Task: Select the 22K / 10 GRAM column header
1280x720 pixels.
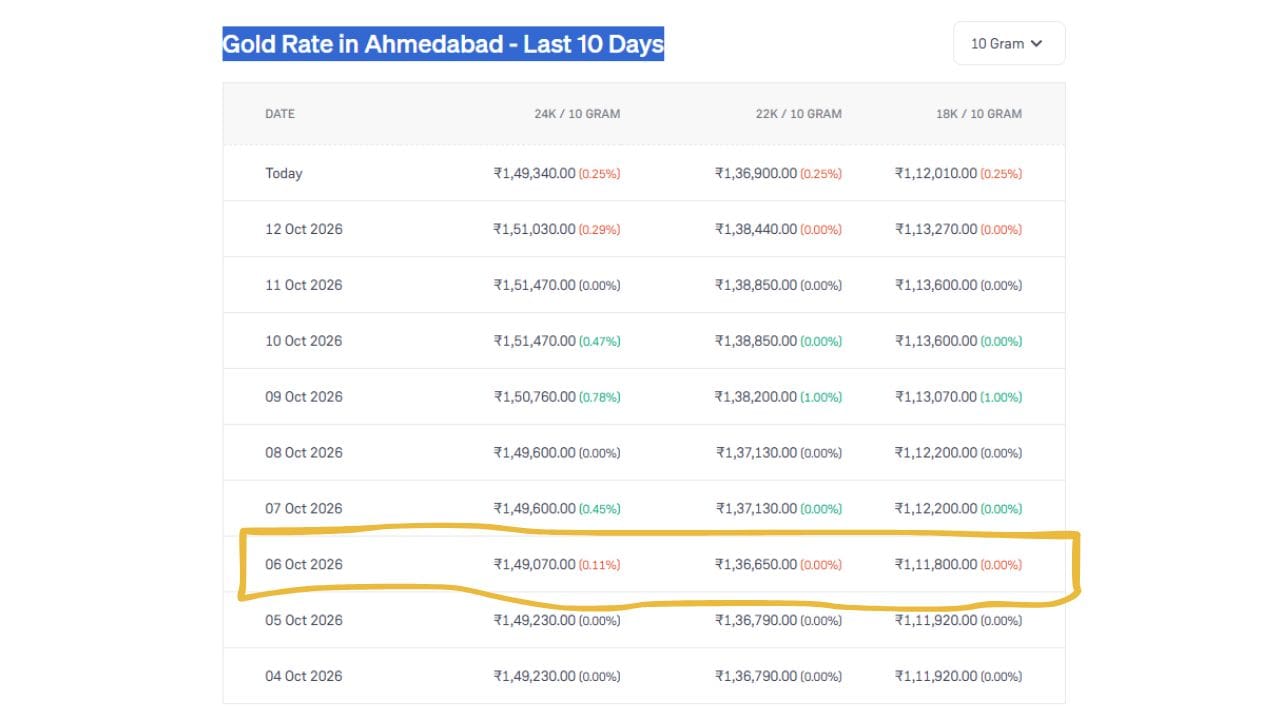Action: point(798,114)
